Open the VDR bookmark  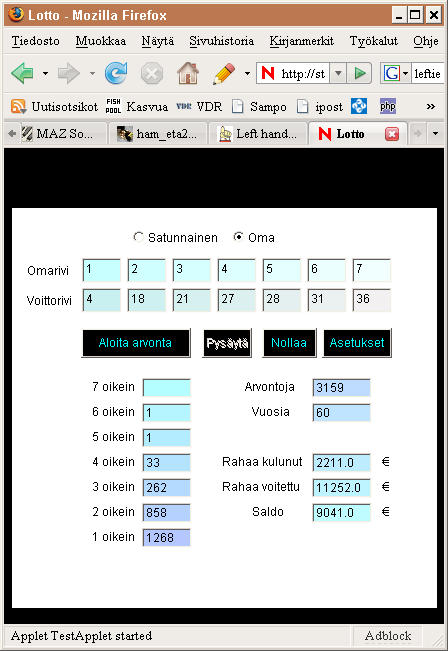(x=199, y=107)
